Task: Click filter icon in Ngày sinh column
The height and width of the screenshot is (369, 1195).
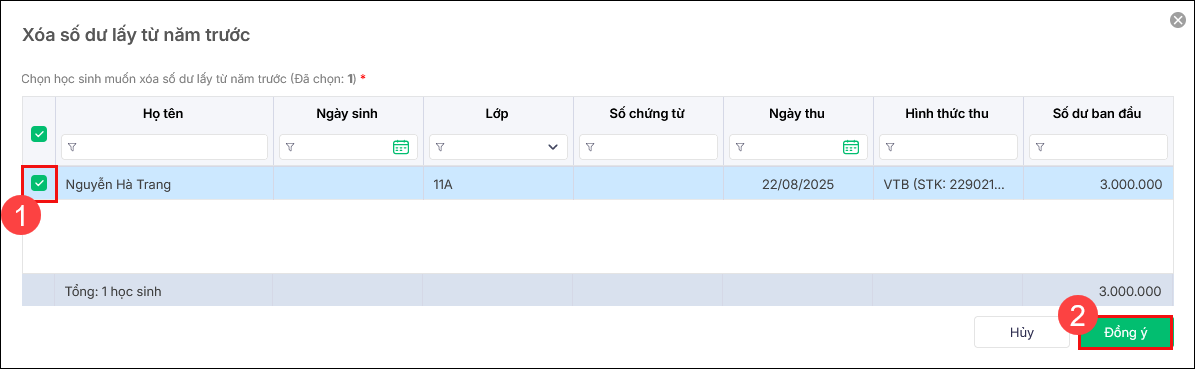Action: click(290, 147)
